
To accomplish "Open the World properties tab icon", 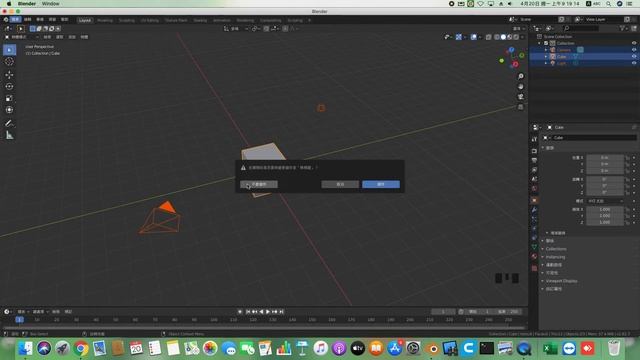I will (534, 189).
